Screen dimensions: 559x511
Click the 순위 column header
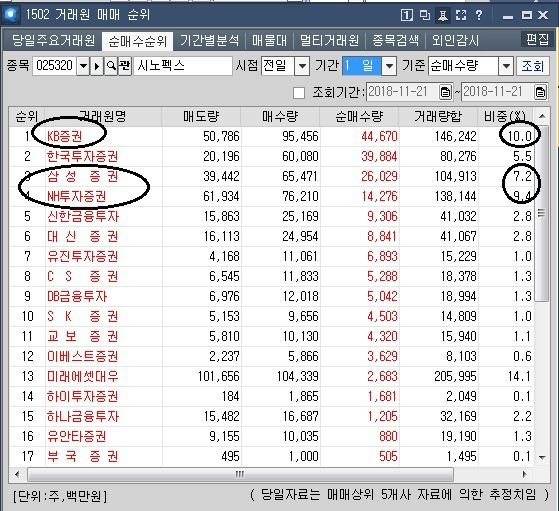point(27,116)
